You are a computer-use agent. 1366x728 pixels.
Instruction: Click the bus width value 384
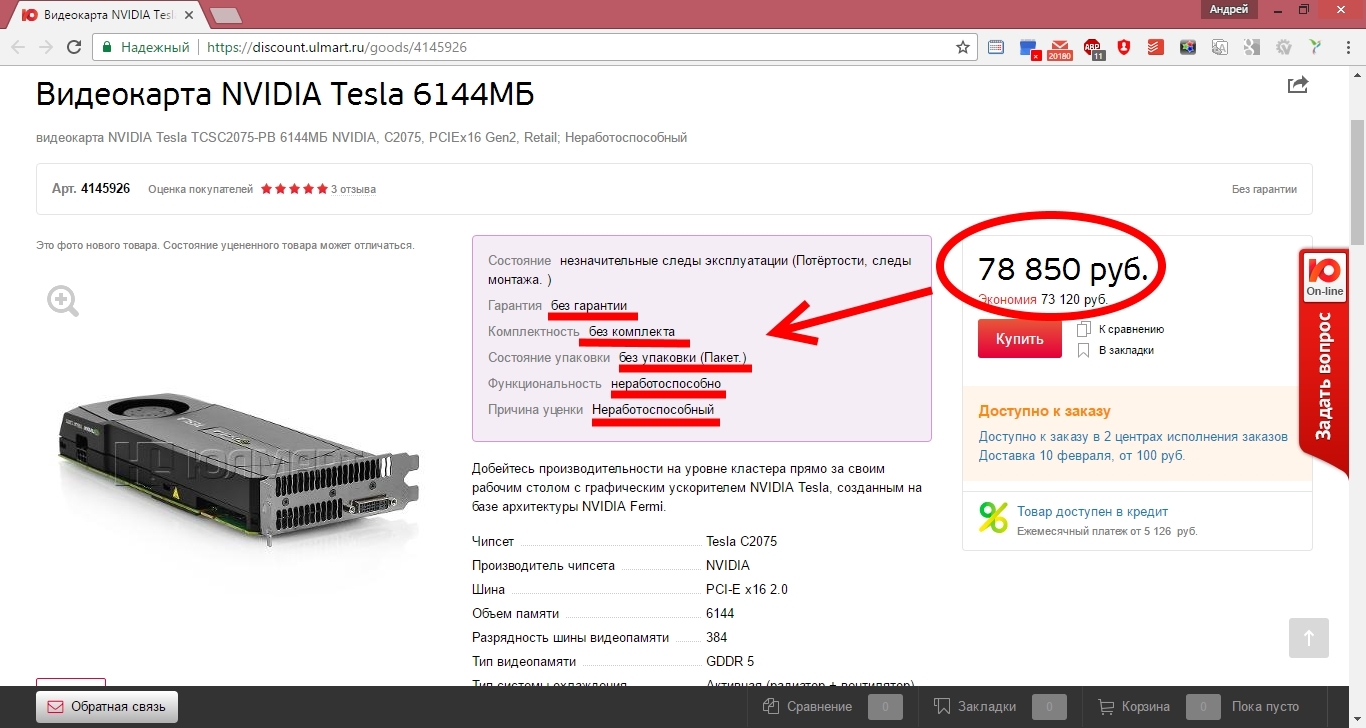point(716,637)
